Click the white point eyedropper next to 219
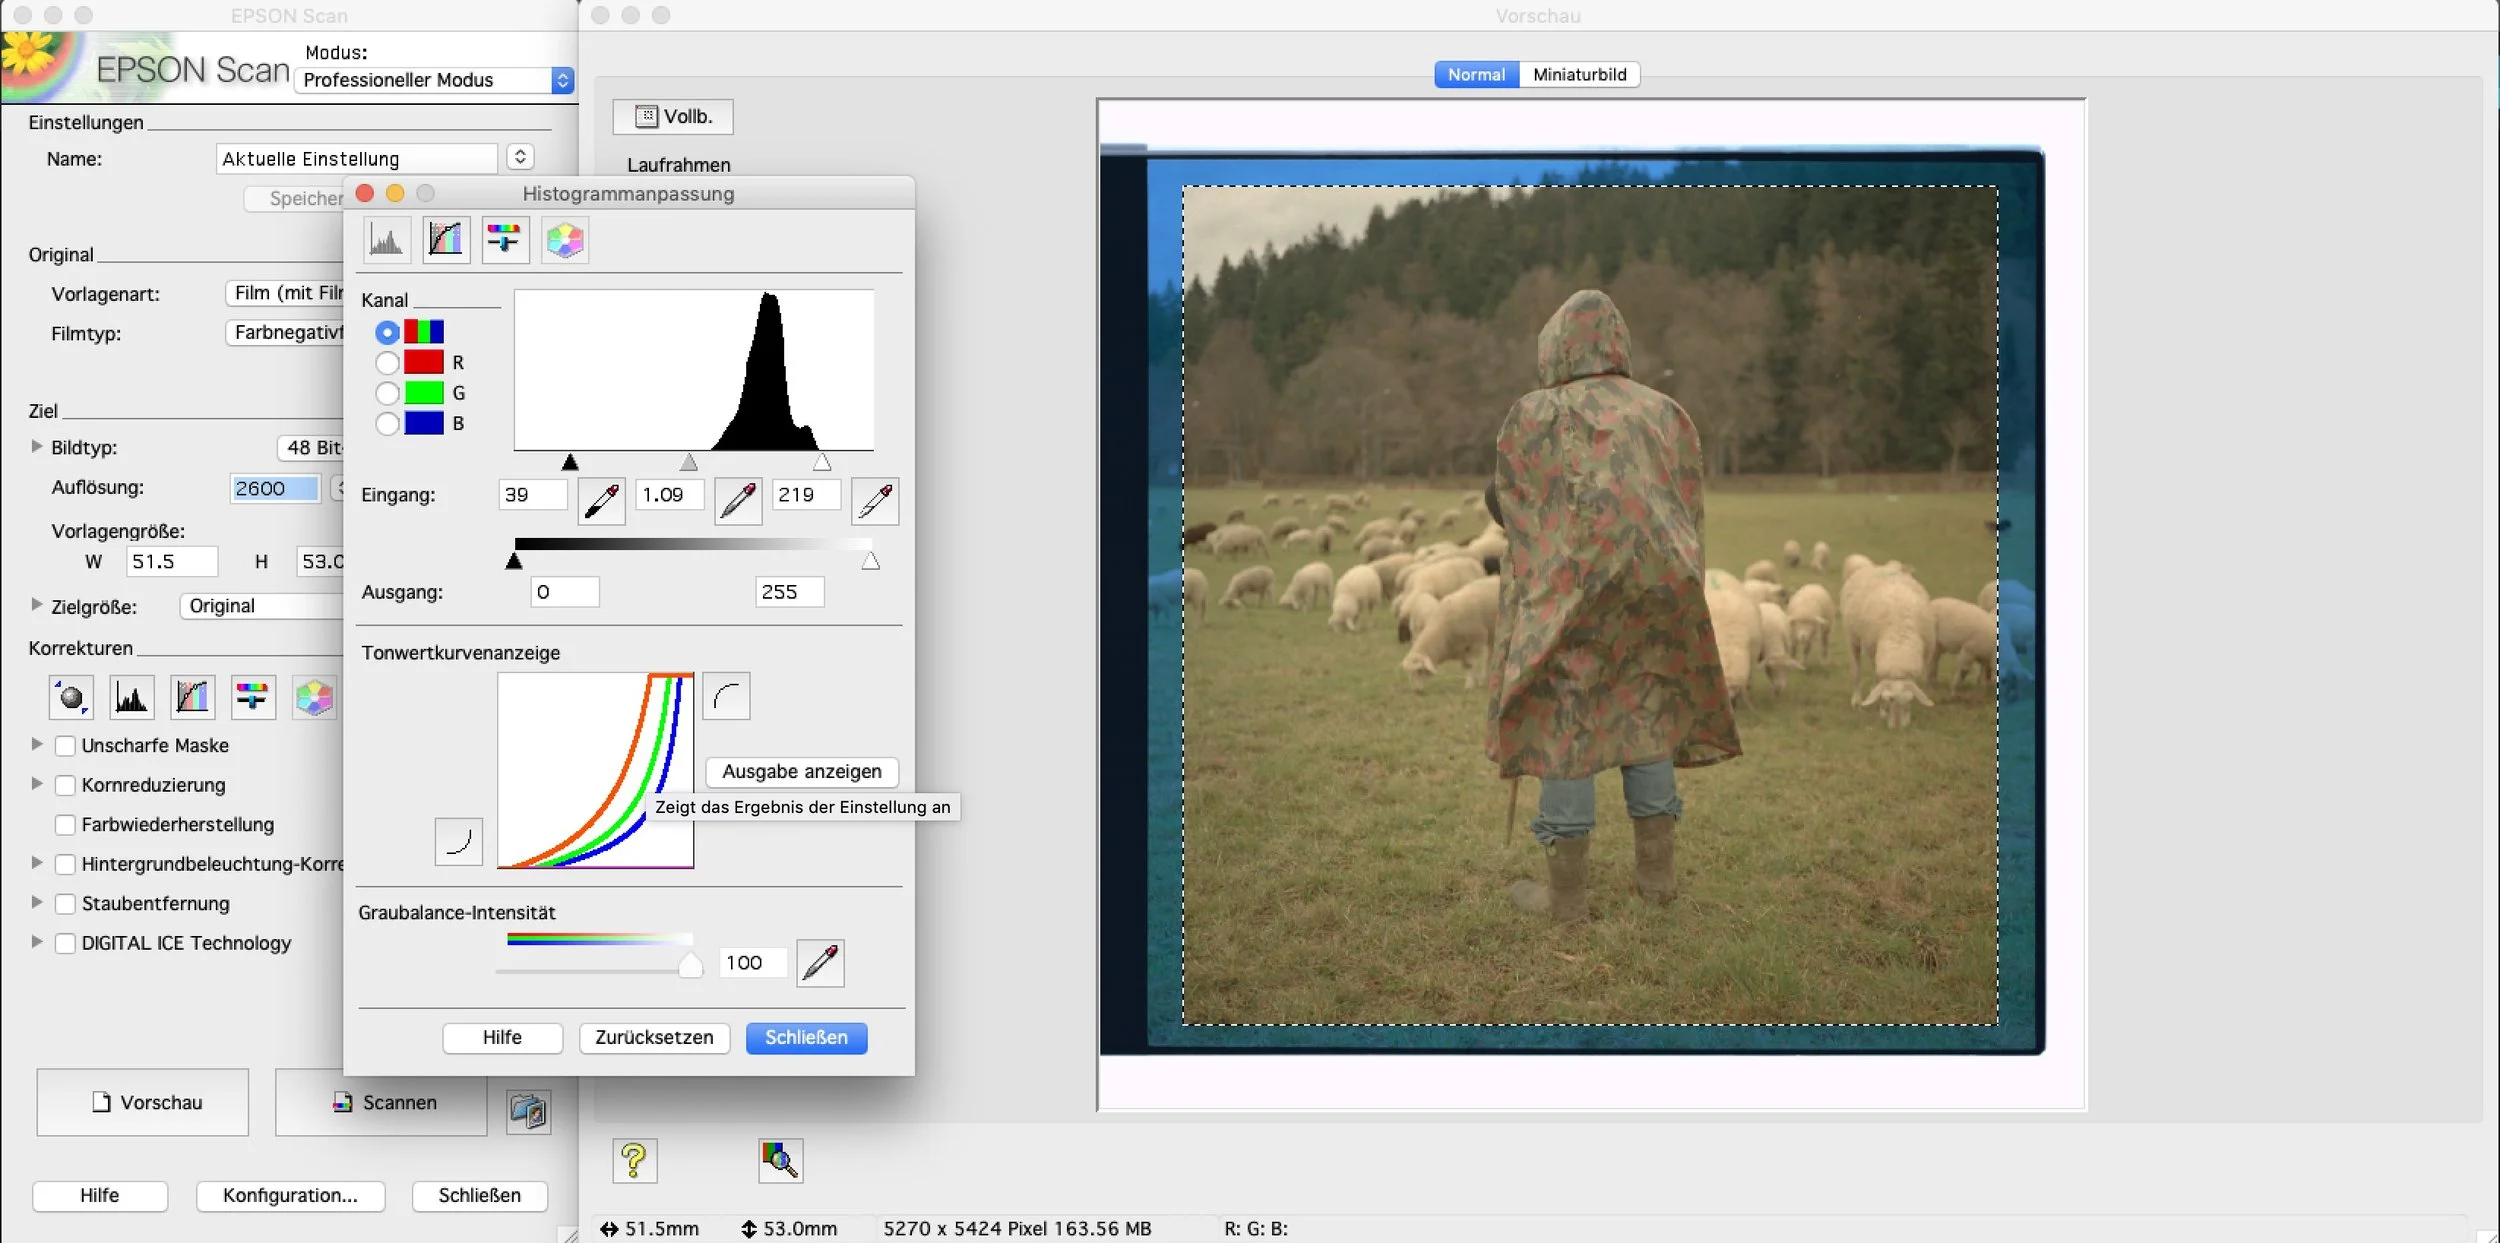The image size is (2500, 1243). (x=875, y=500)
